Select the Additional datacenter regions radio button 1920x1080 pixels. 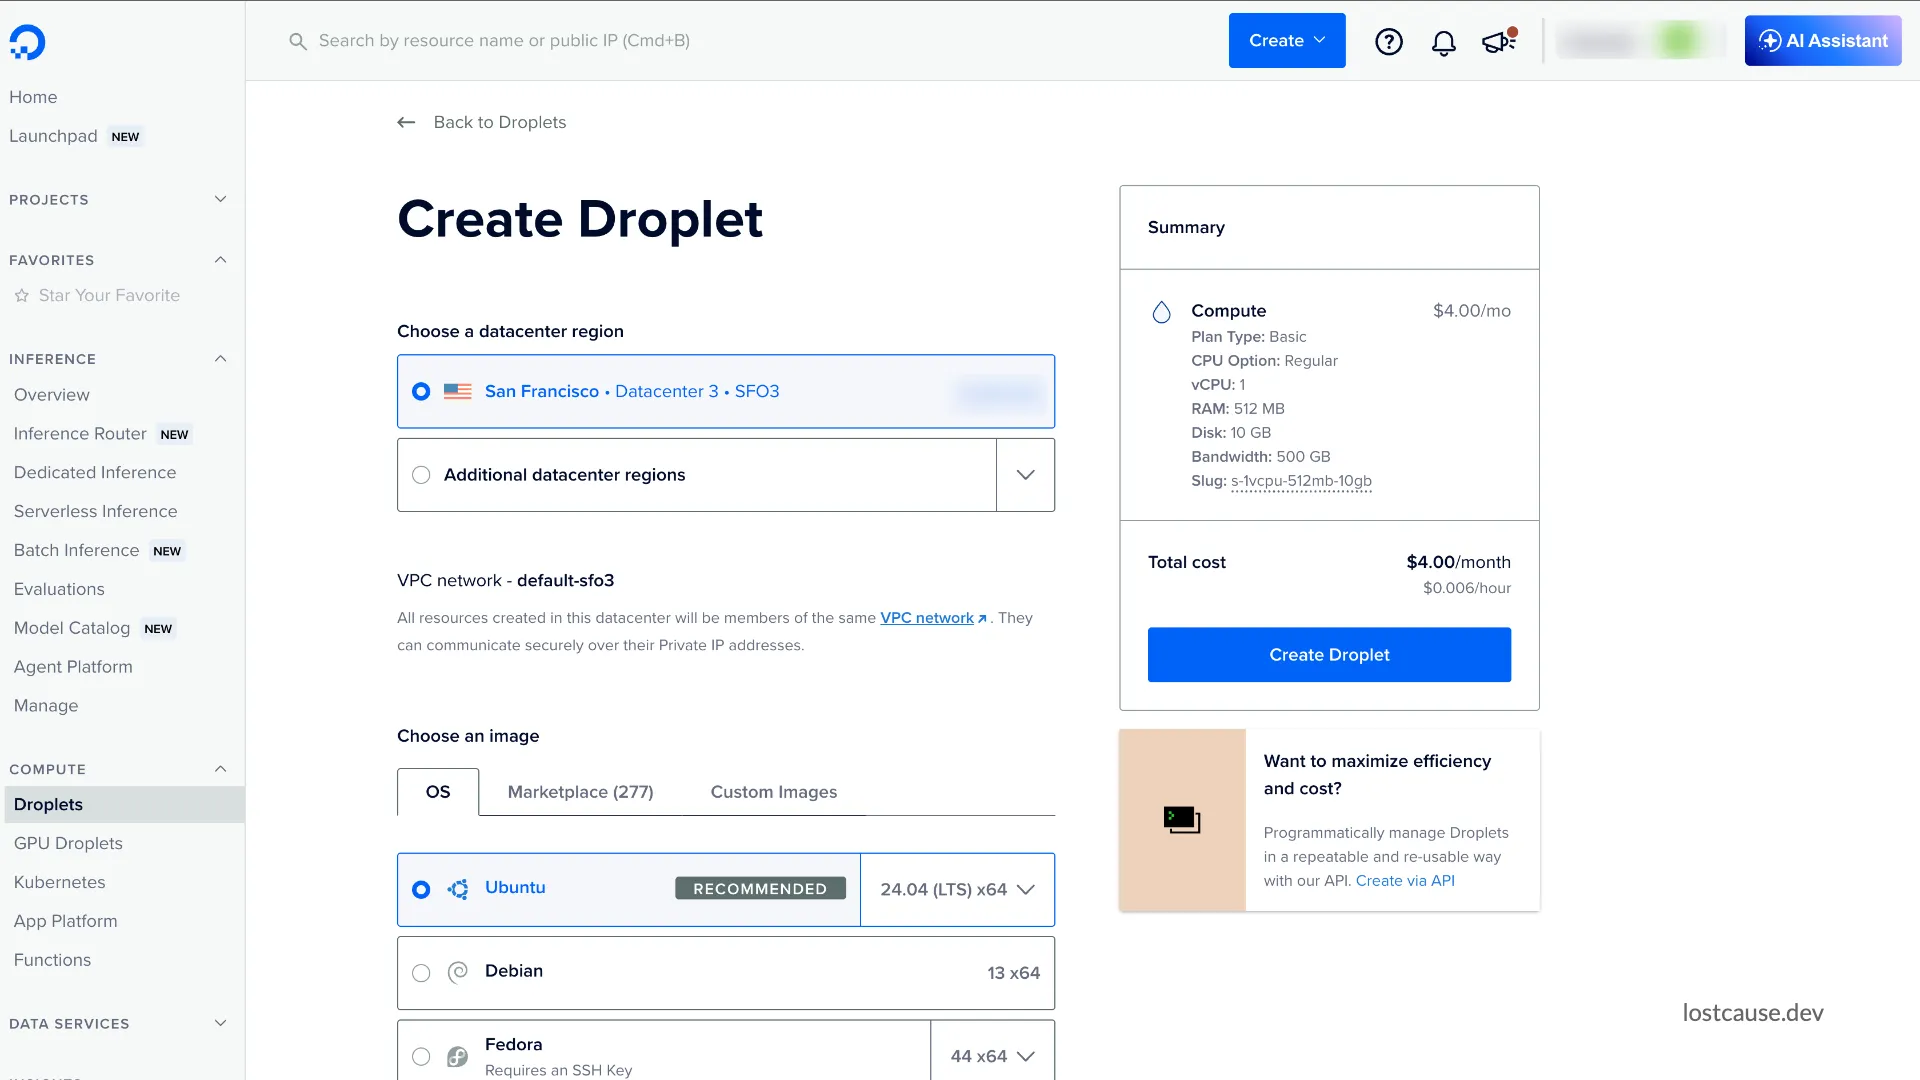click(x=421, y=475)
